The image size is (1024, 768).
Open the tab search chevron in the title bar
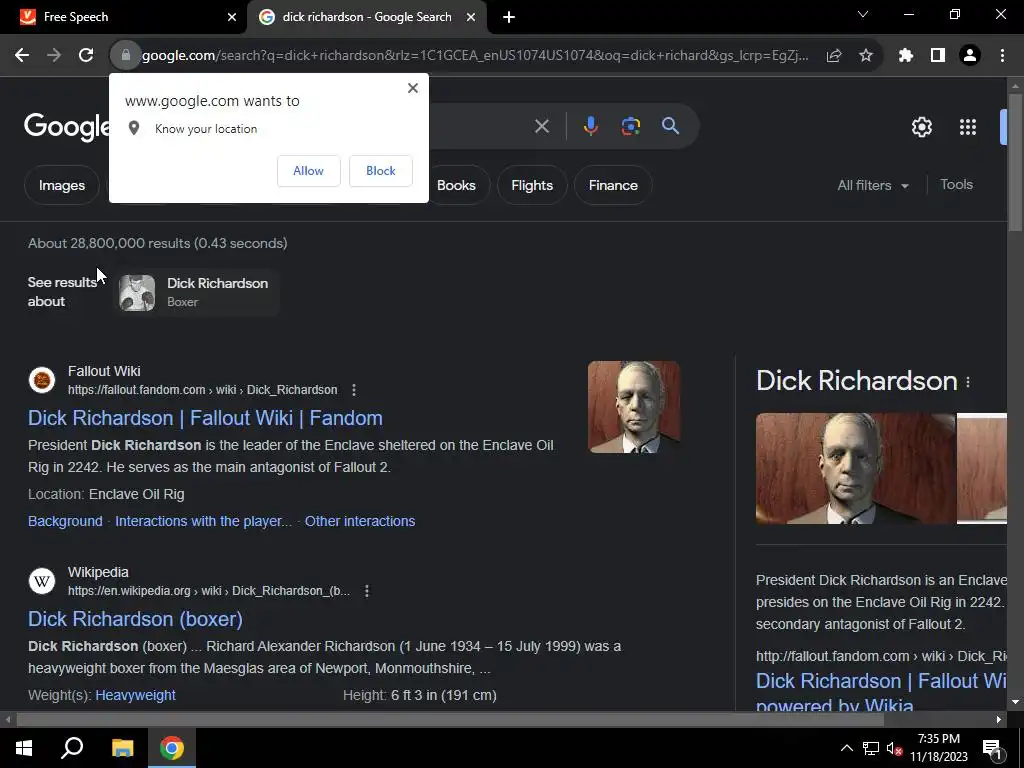click(x=863, y=14)
